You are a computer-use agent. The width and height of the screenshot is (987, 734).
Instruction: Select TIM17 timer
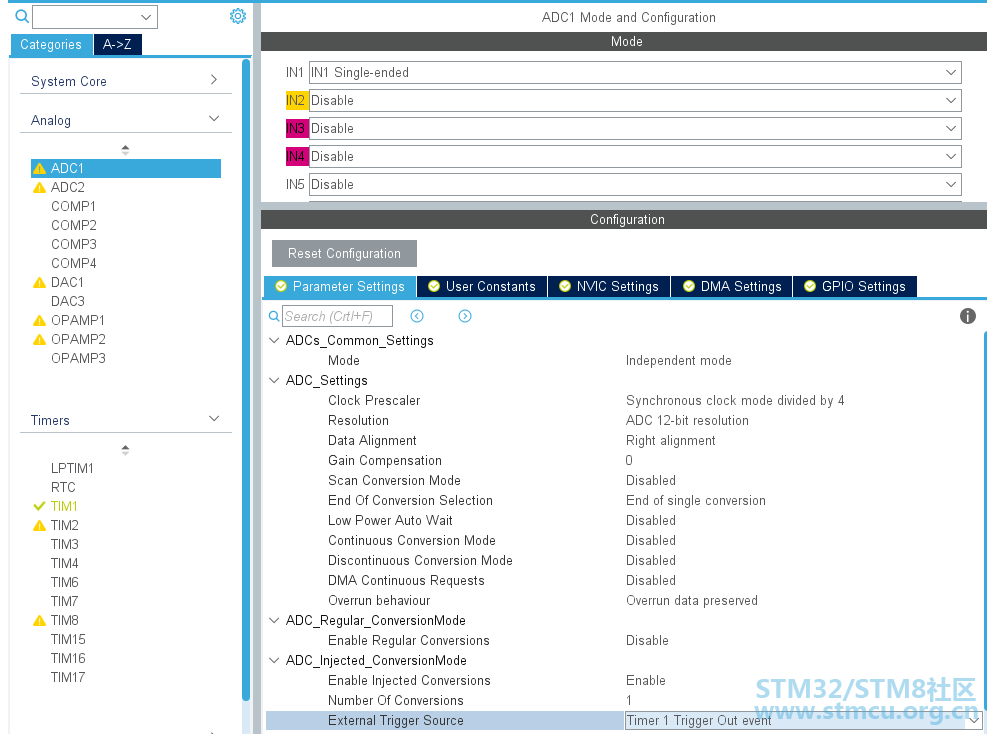68,677
